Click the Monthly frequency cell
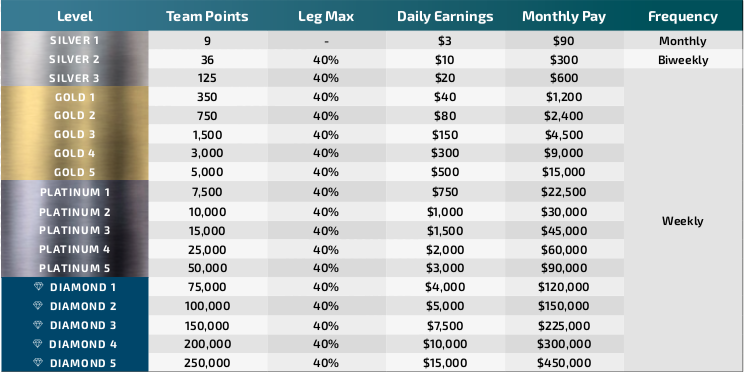Viewport: 745px width, 372px height. pos(684,40)
